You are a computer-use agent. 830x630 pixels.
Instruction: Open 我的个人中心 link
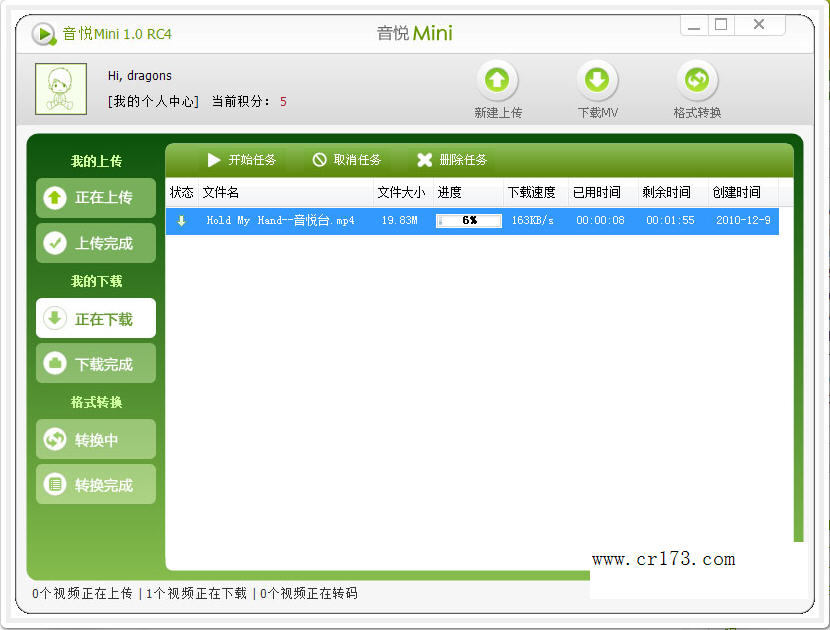point(153,101)
